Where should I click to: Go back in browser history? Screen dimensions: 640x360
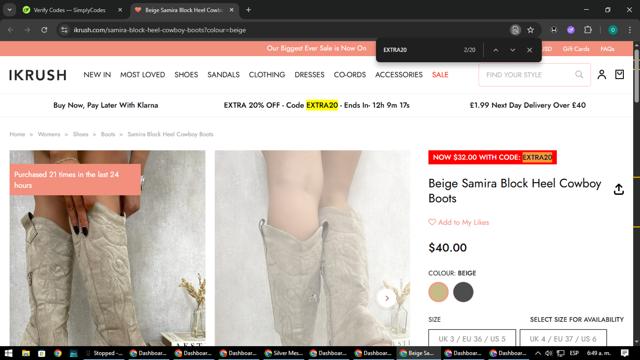pyautogui.click(x=11, y=30)
